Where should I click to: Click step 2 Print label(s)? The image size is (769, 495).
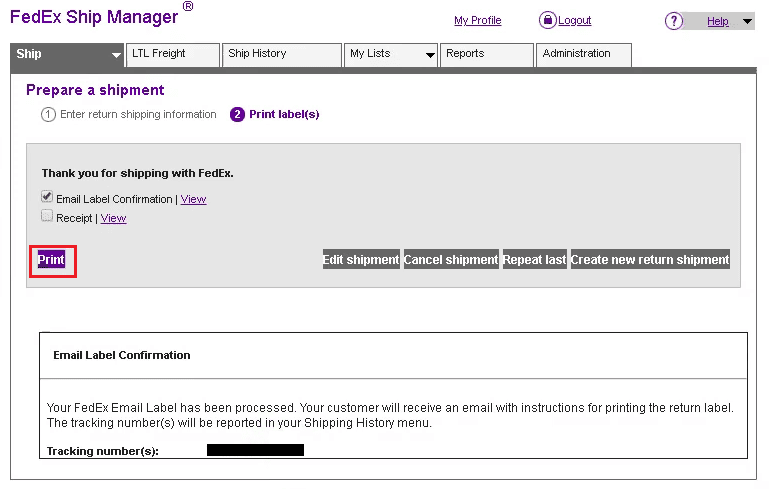pyautogui.click(x=275, y=114)
